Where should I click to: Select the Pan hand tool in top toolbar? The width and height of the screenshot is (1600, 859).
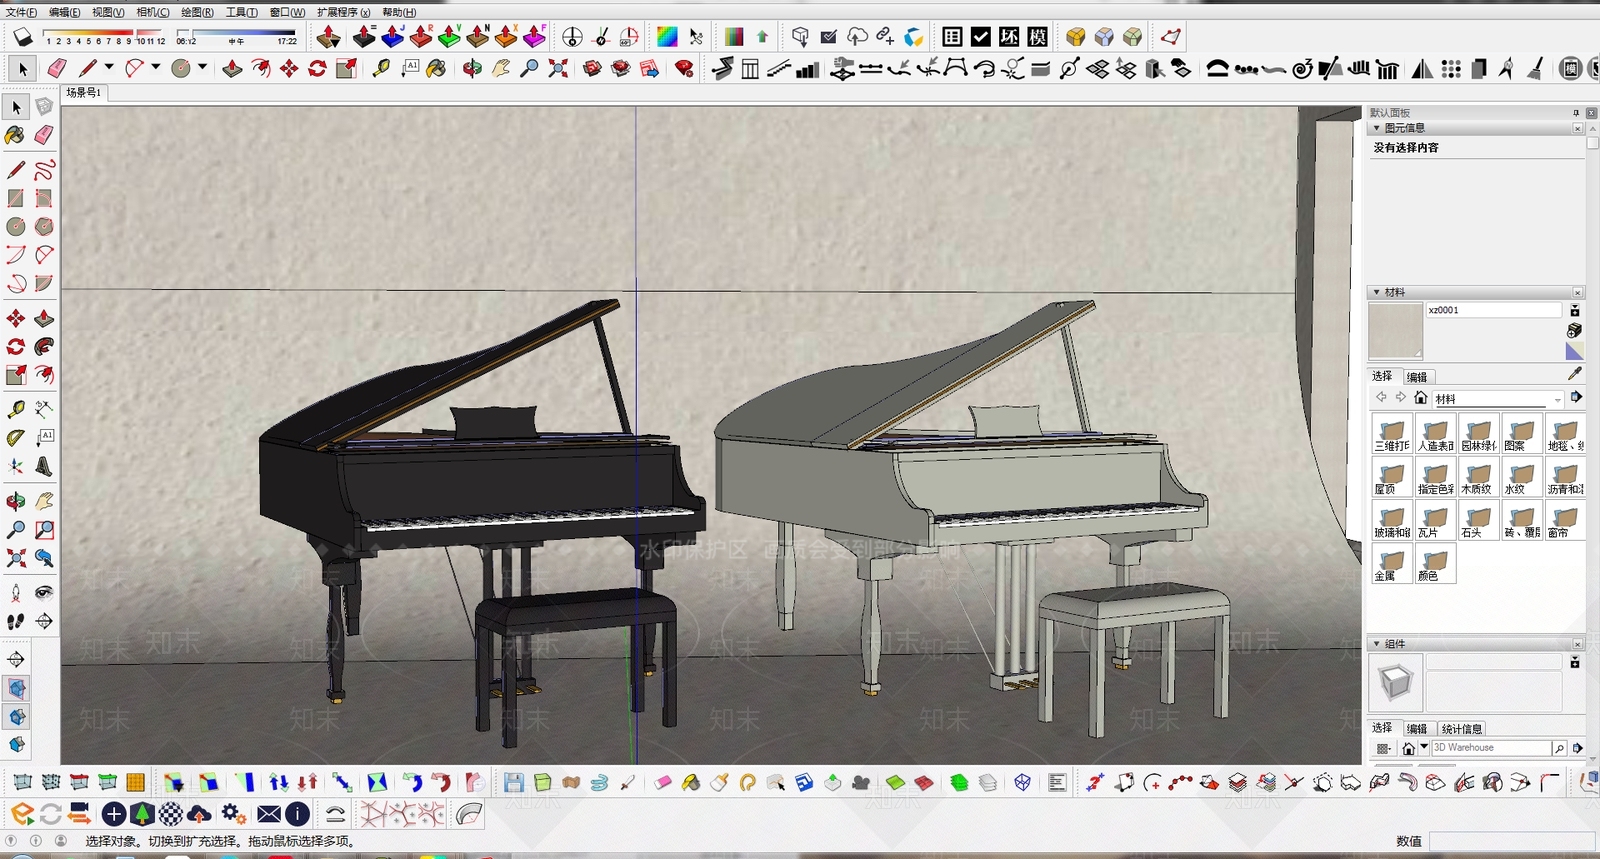click(x=500, y=68)
